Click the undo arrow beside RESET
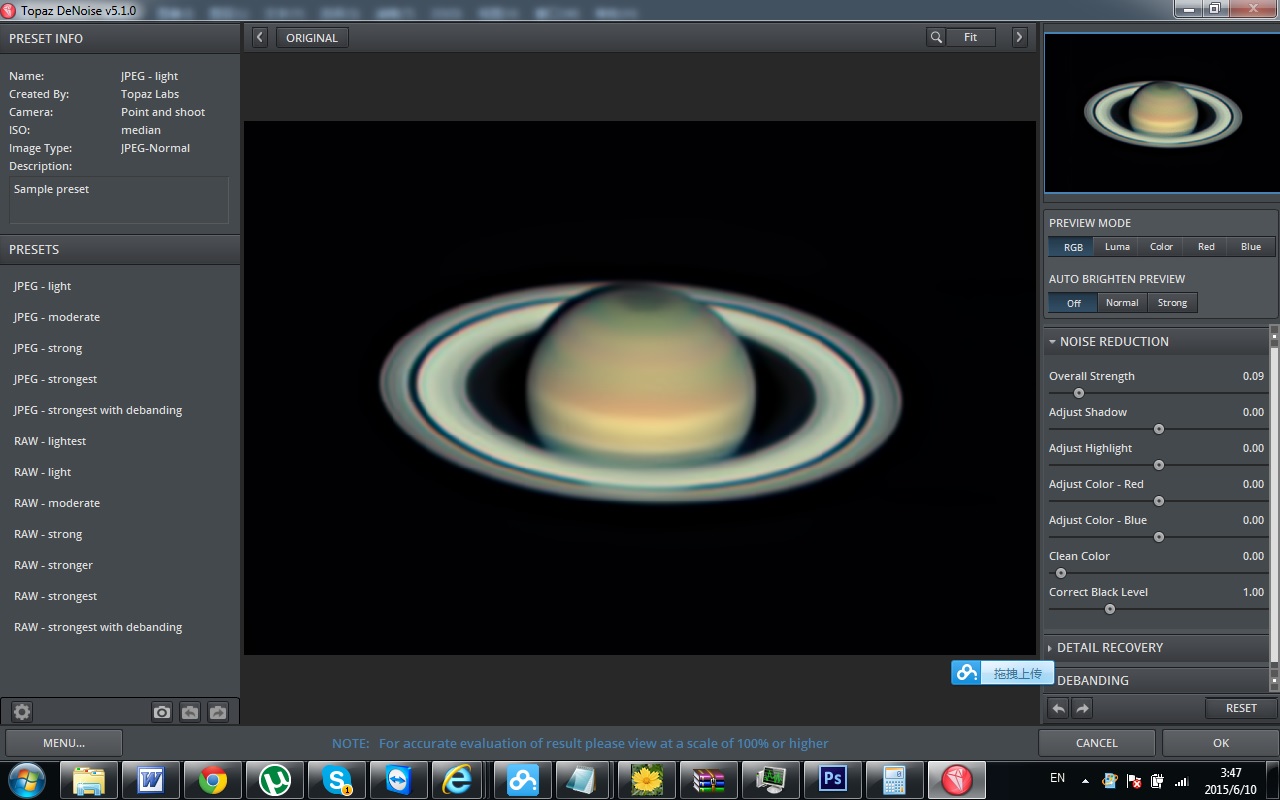 click(x=1058, y=708)
